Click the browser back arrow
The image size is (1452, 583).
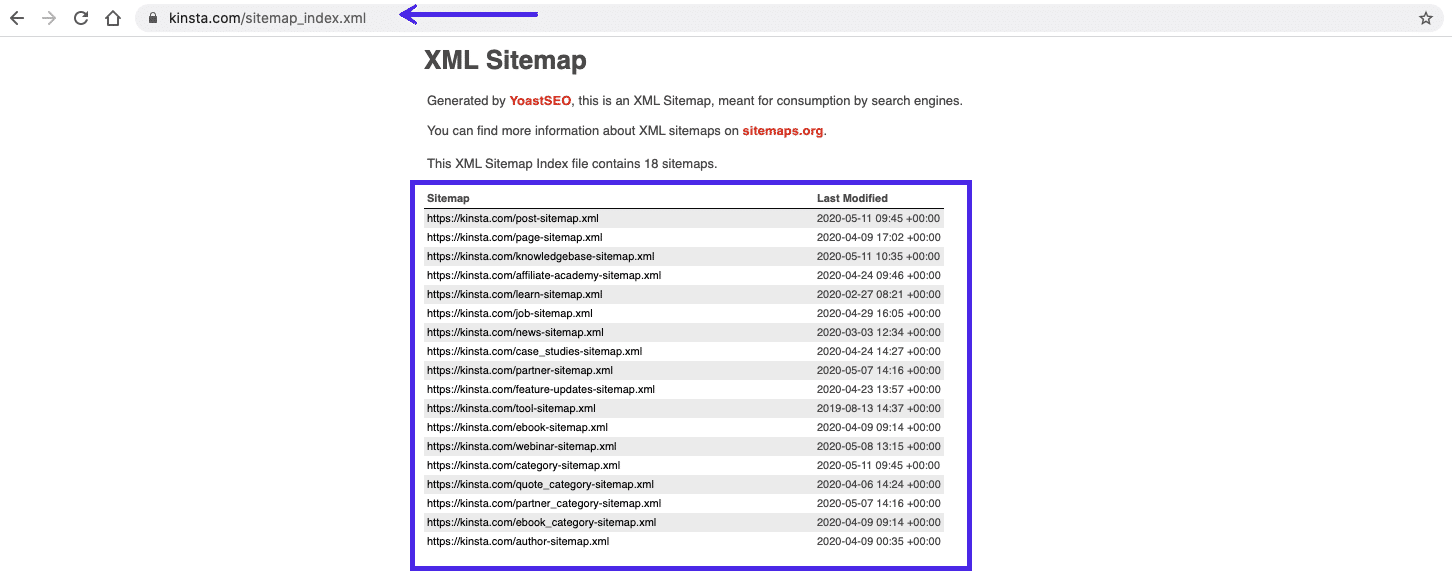coord(16,17)
